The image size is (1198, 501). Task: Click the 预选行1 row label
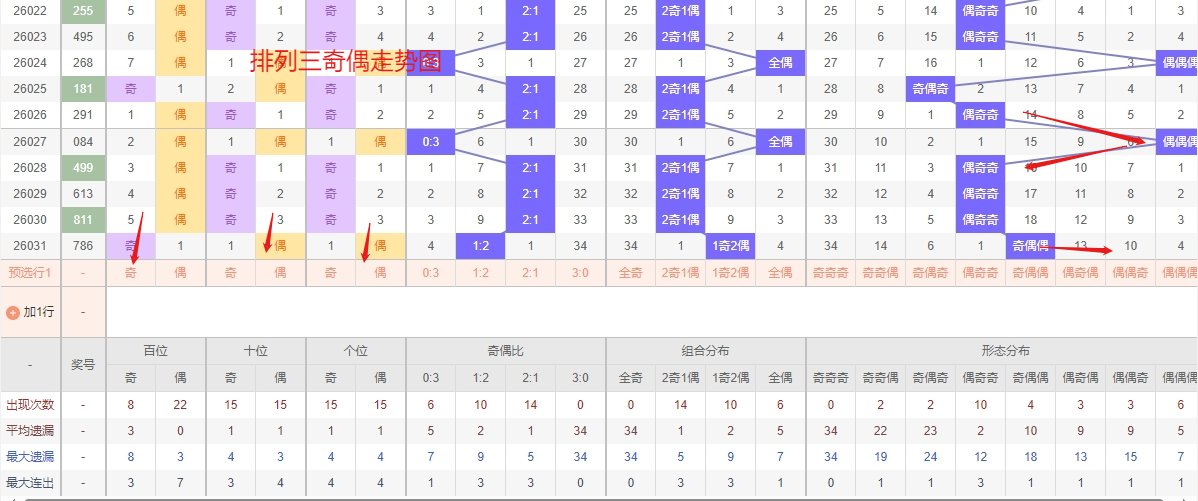(30, 272)
